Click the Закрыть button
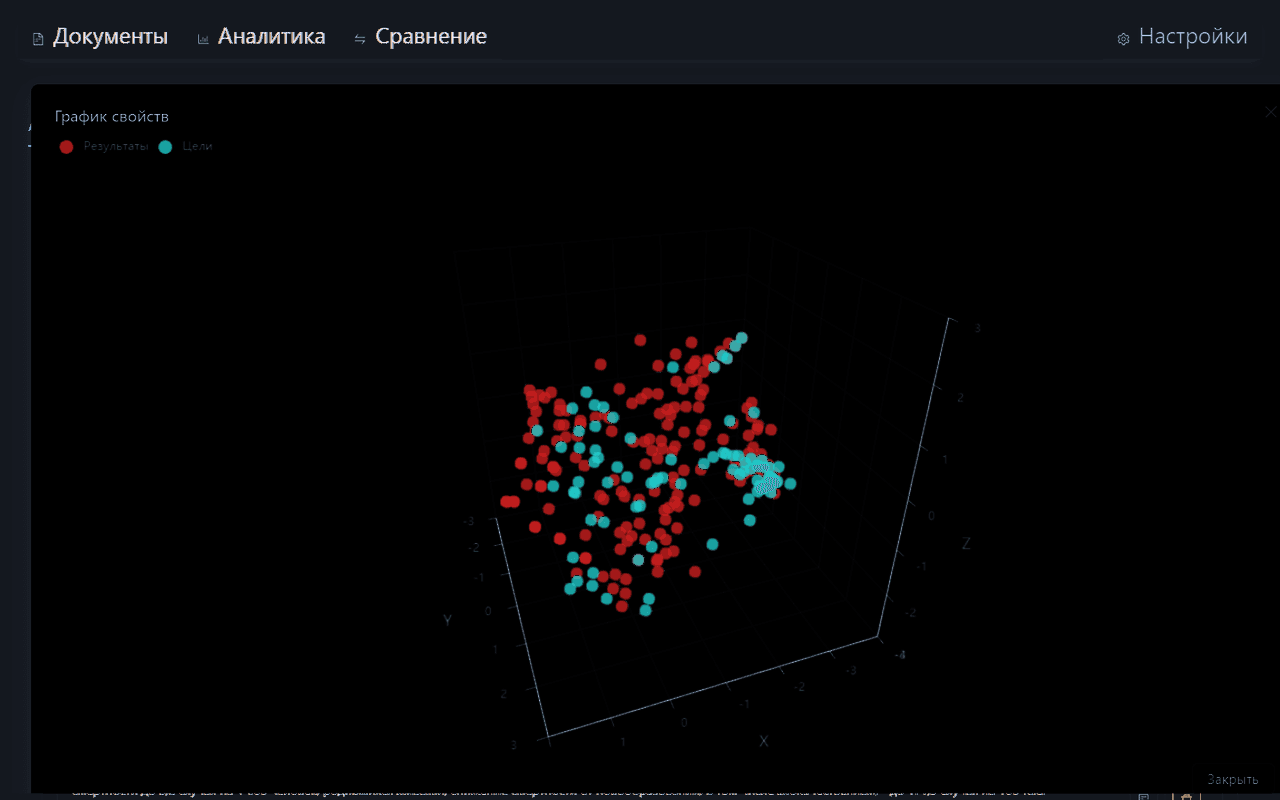1280x800 pixels. (x=1233, y=779)
